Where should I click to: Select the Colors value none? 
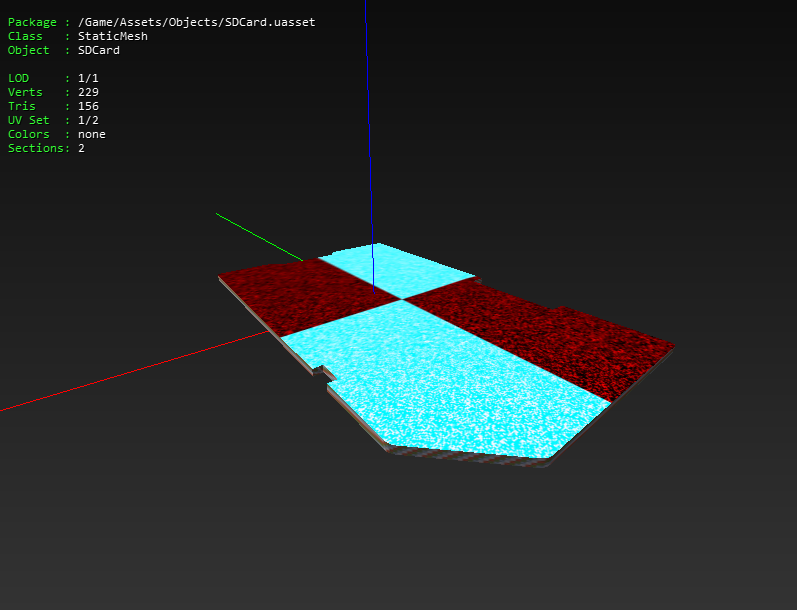(91, 134)
